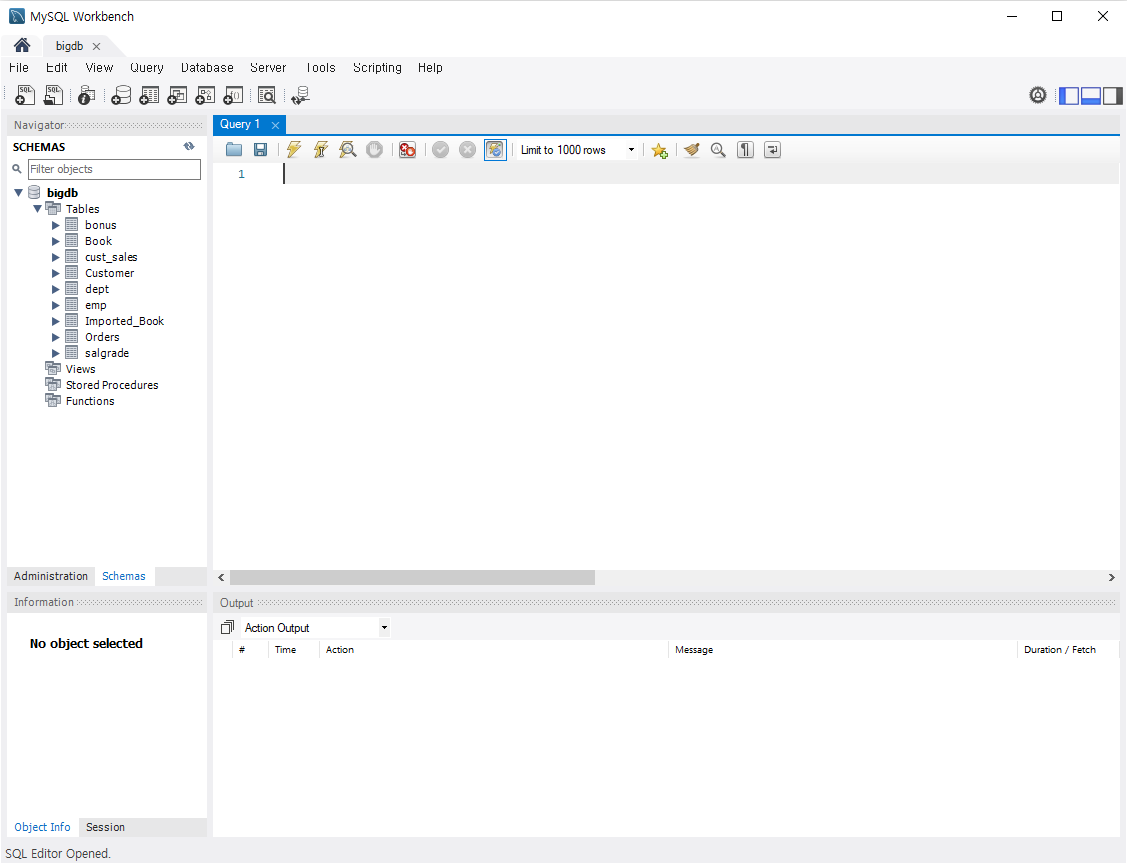Expand the Book table

point(55,241)
